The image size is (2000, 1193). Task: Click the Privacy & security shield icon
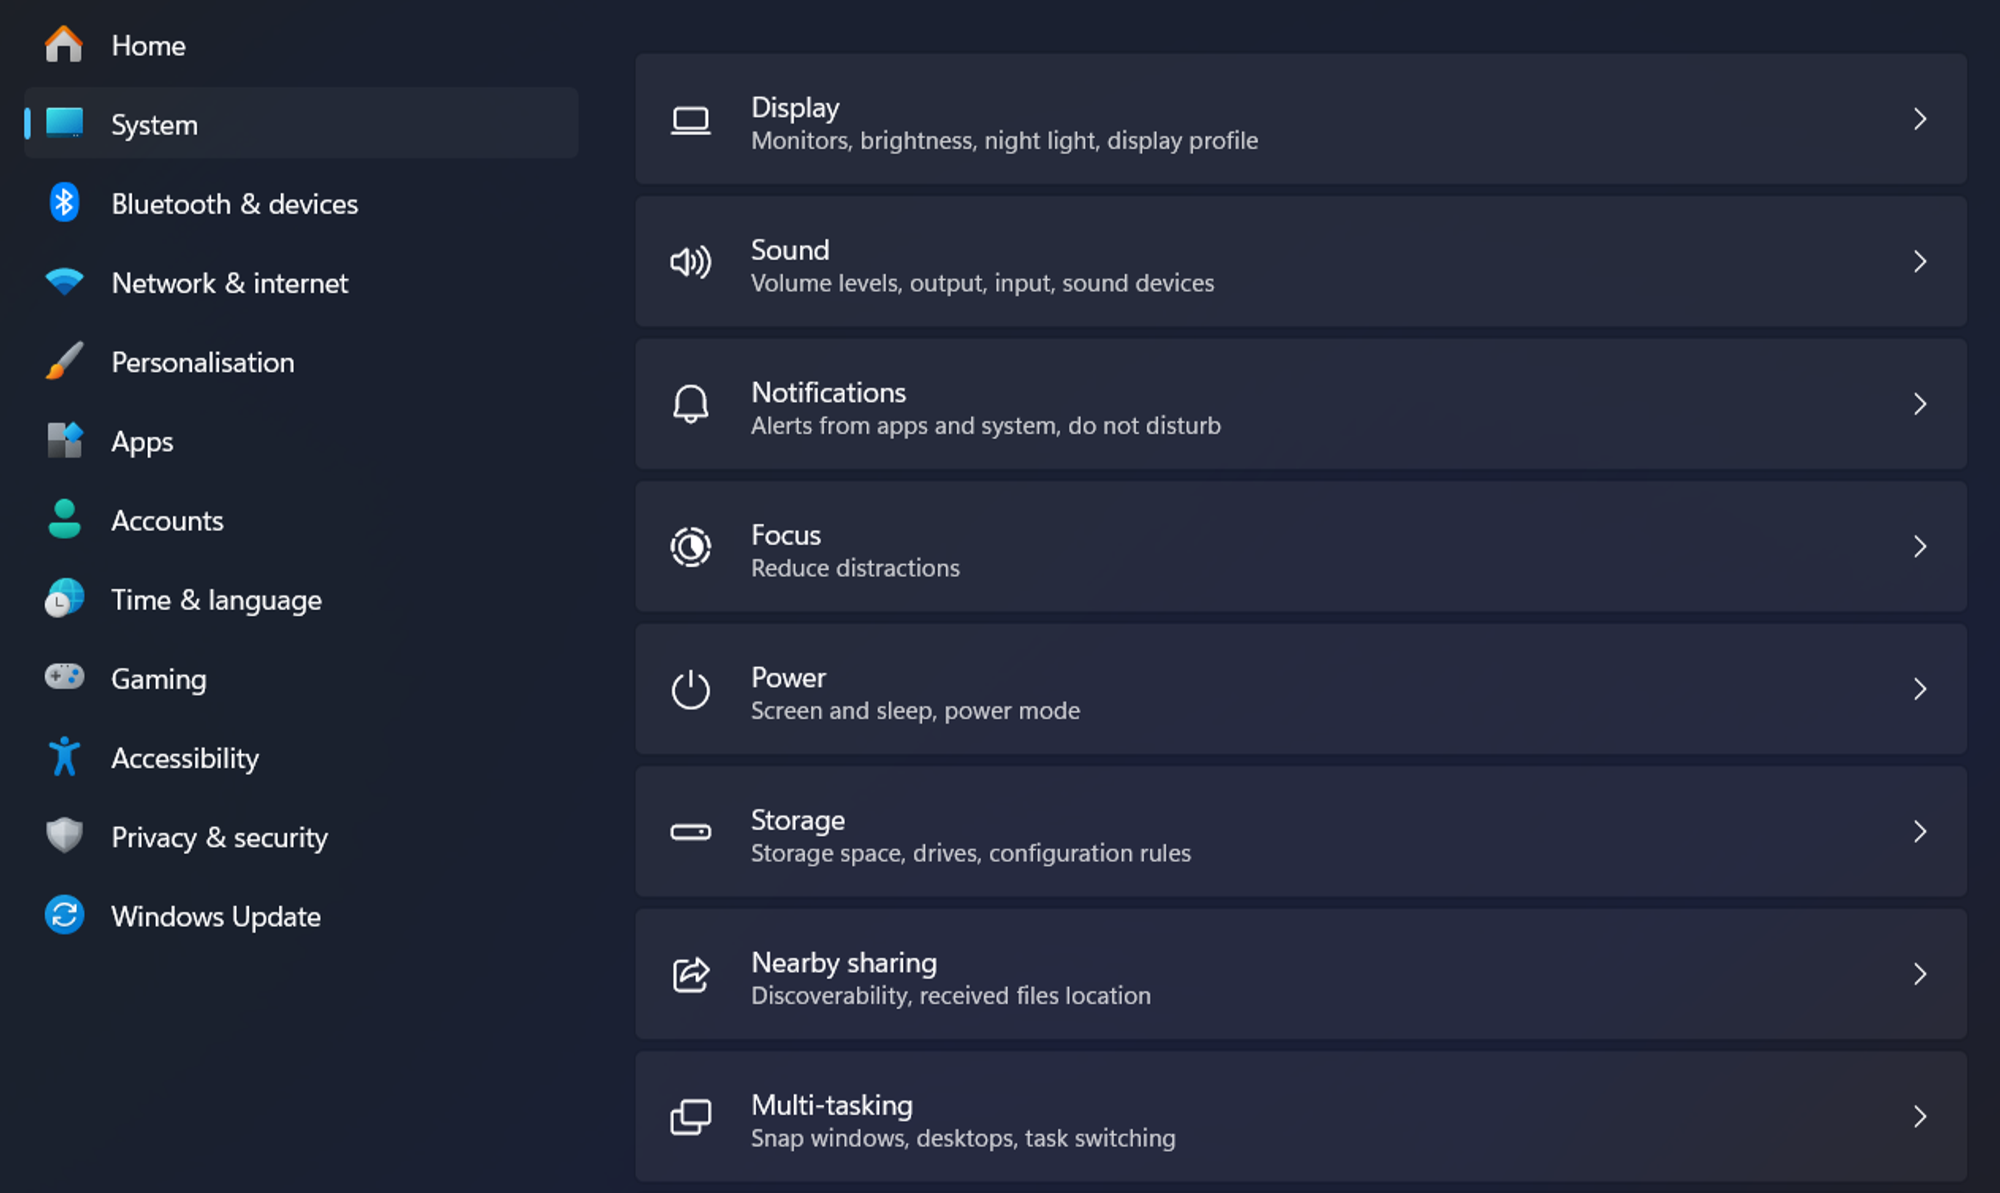64,836
